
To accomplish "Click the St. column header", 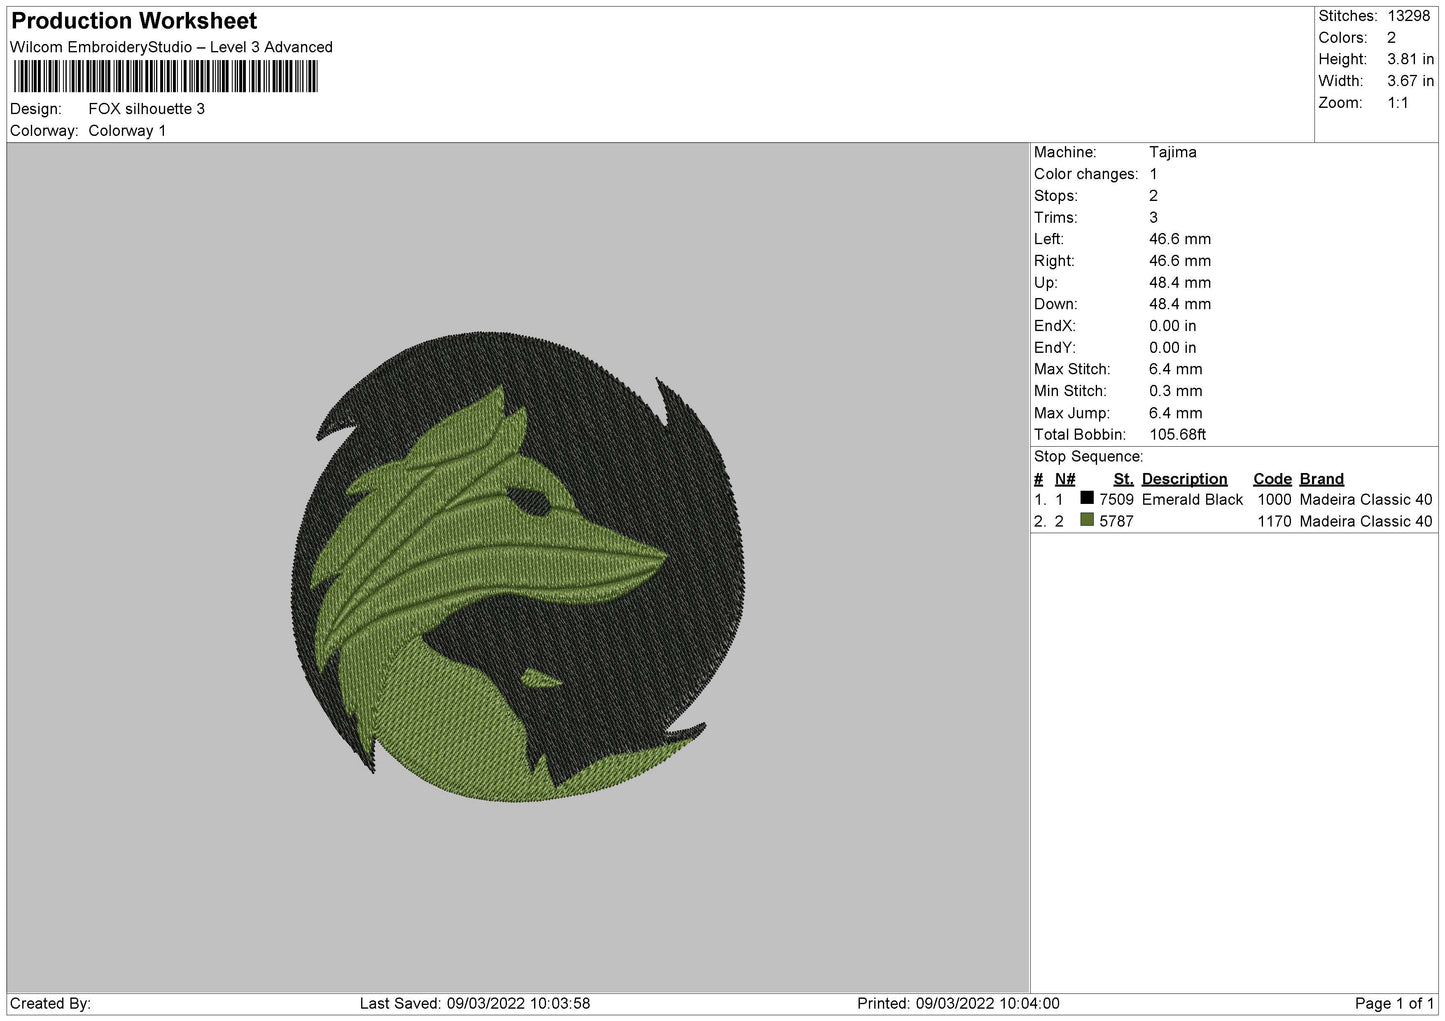I will pyautogui.click(x=1123, y=479).
